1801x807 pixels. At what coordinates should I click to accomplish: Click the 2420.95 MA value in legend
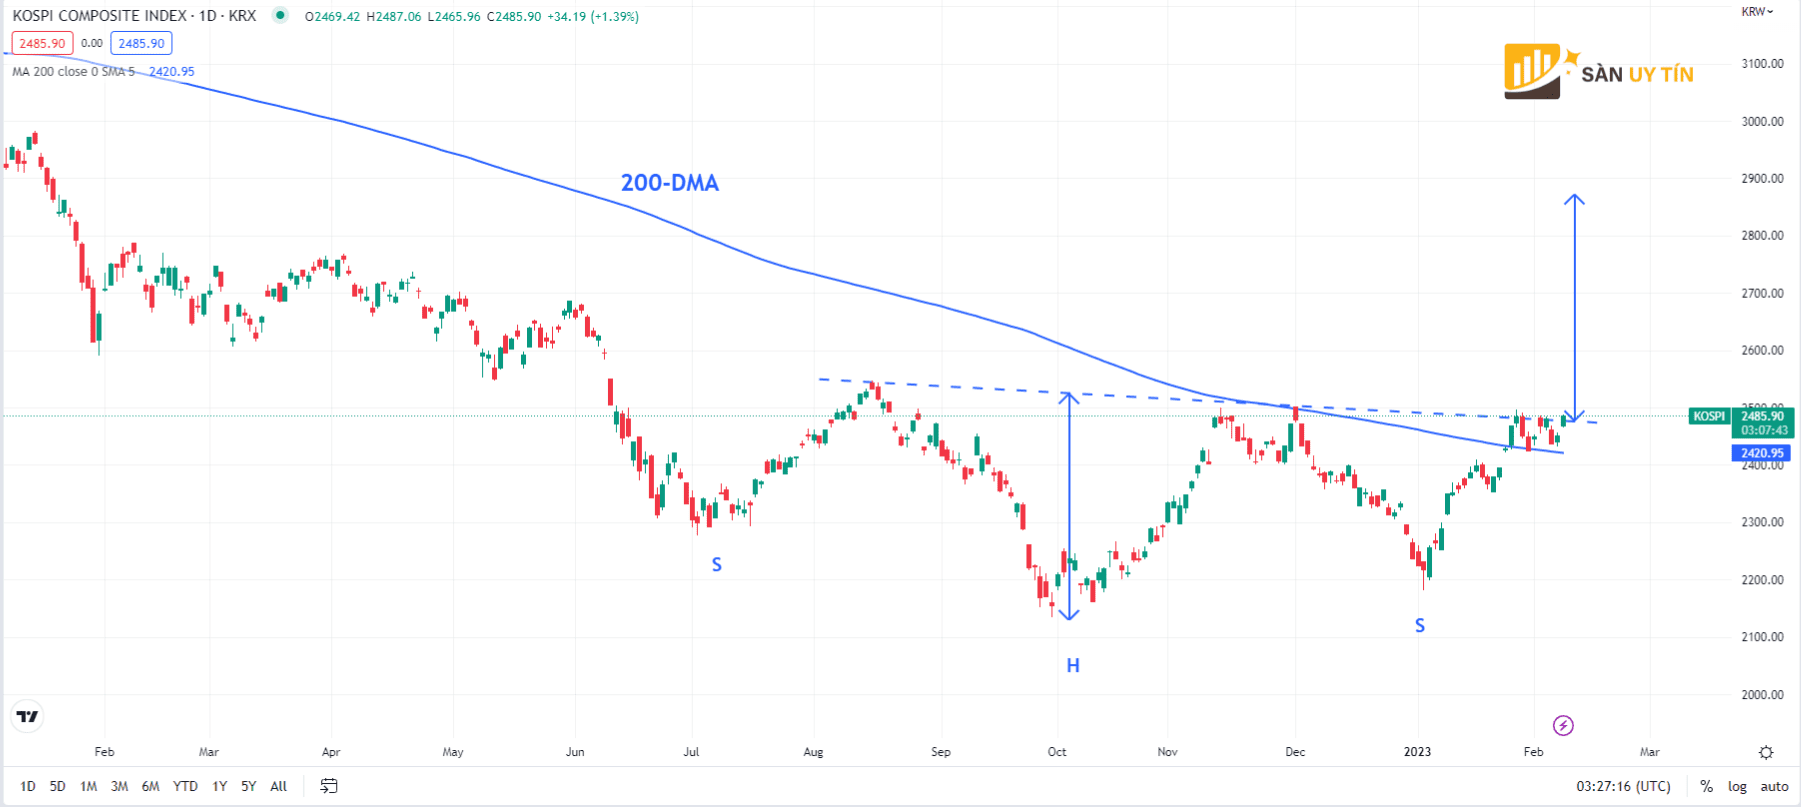point(172,71)
